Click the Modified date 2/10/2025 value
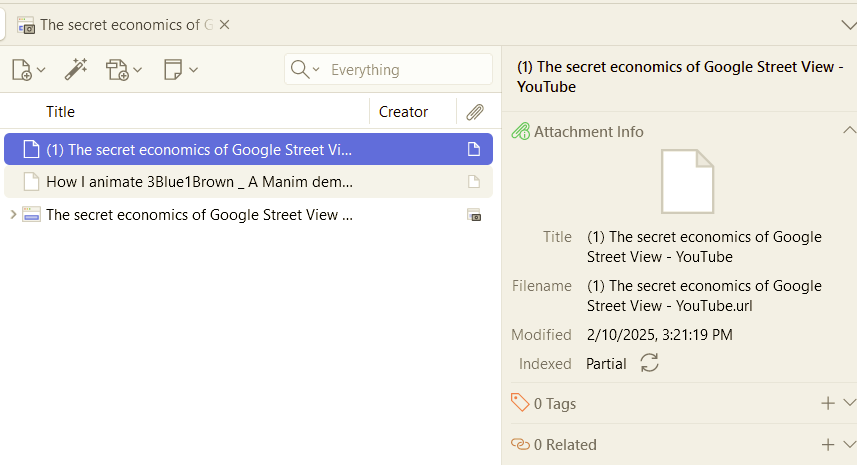This screenshot has width=857, height=465. [660, 334]
